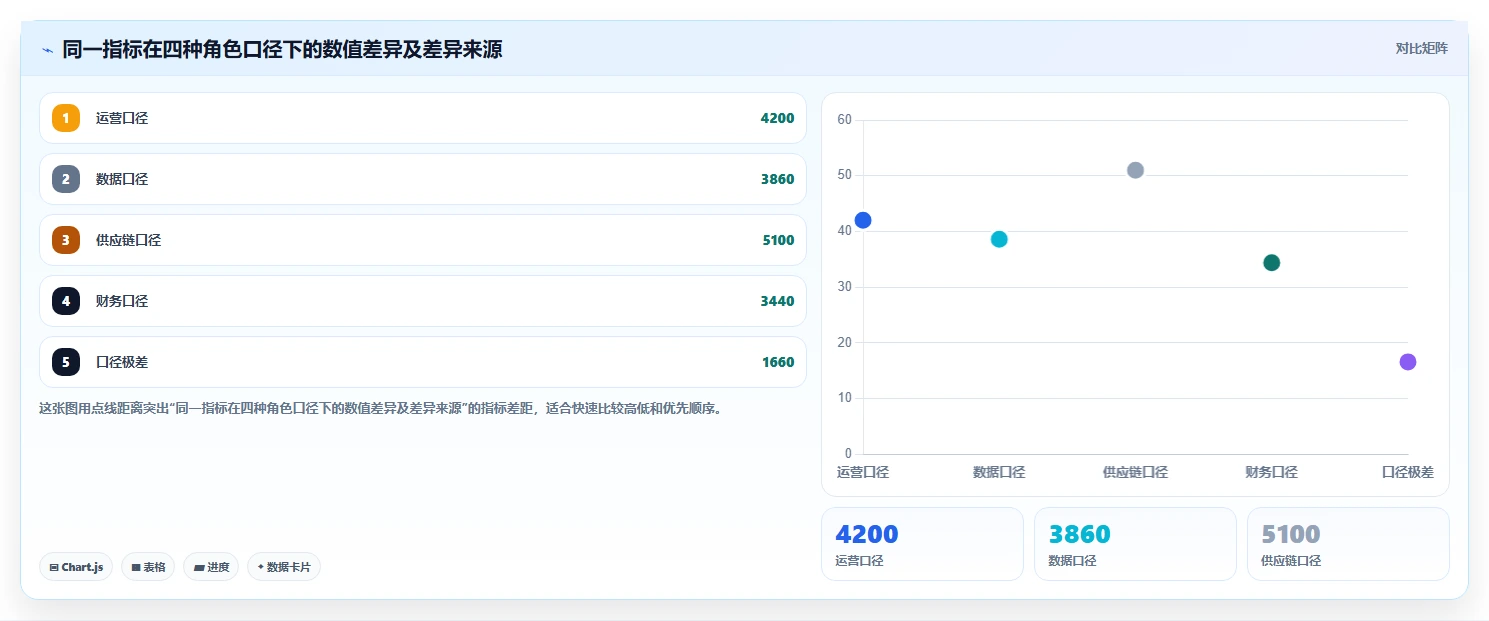
Task: Click the 口径极差 row label in list
Action: coord(122,362)
